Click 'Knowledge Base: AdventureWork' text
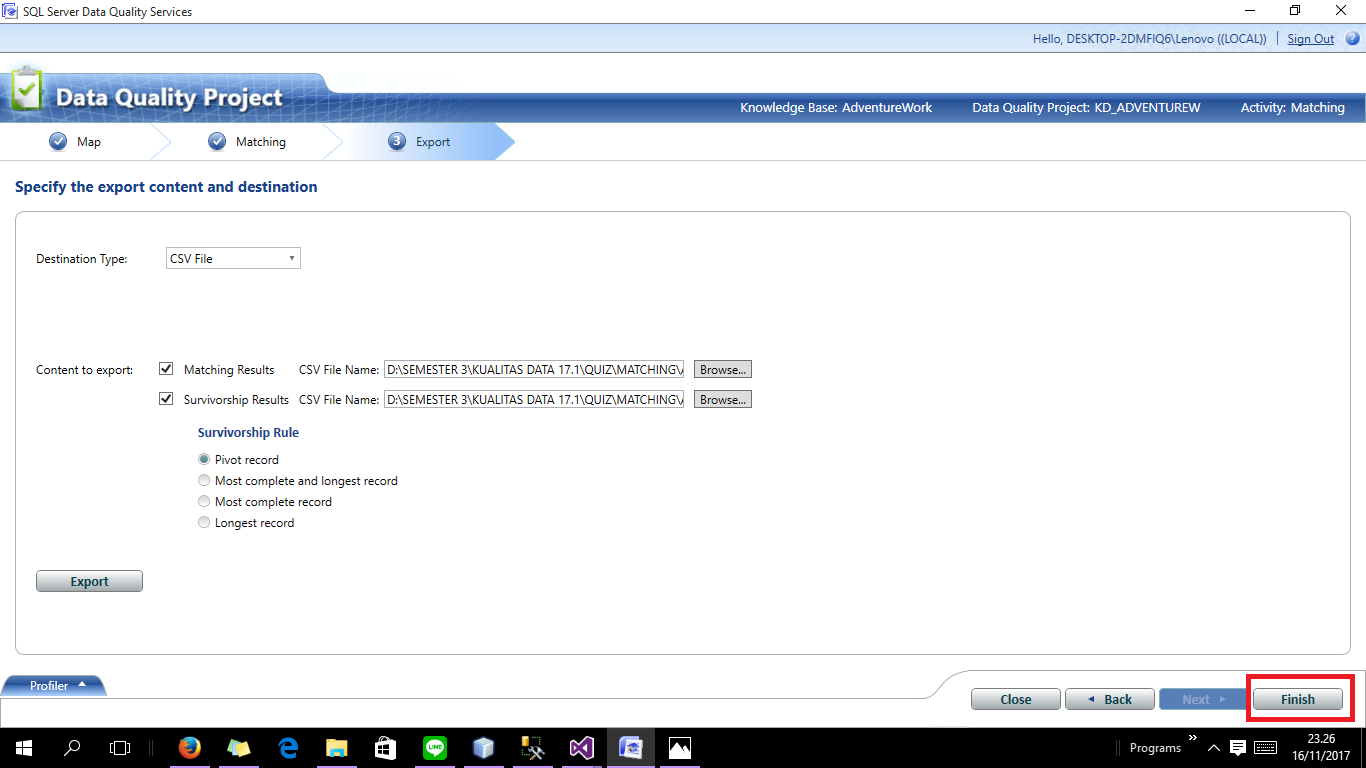The image size is (1366, 768). [836, 107]
